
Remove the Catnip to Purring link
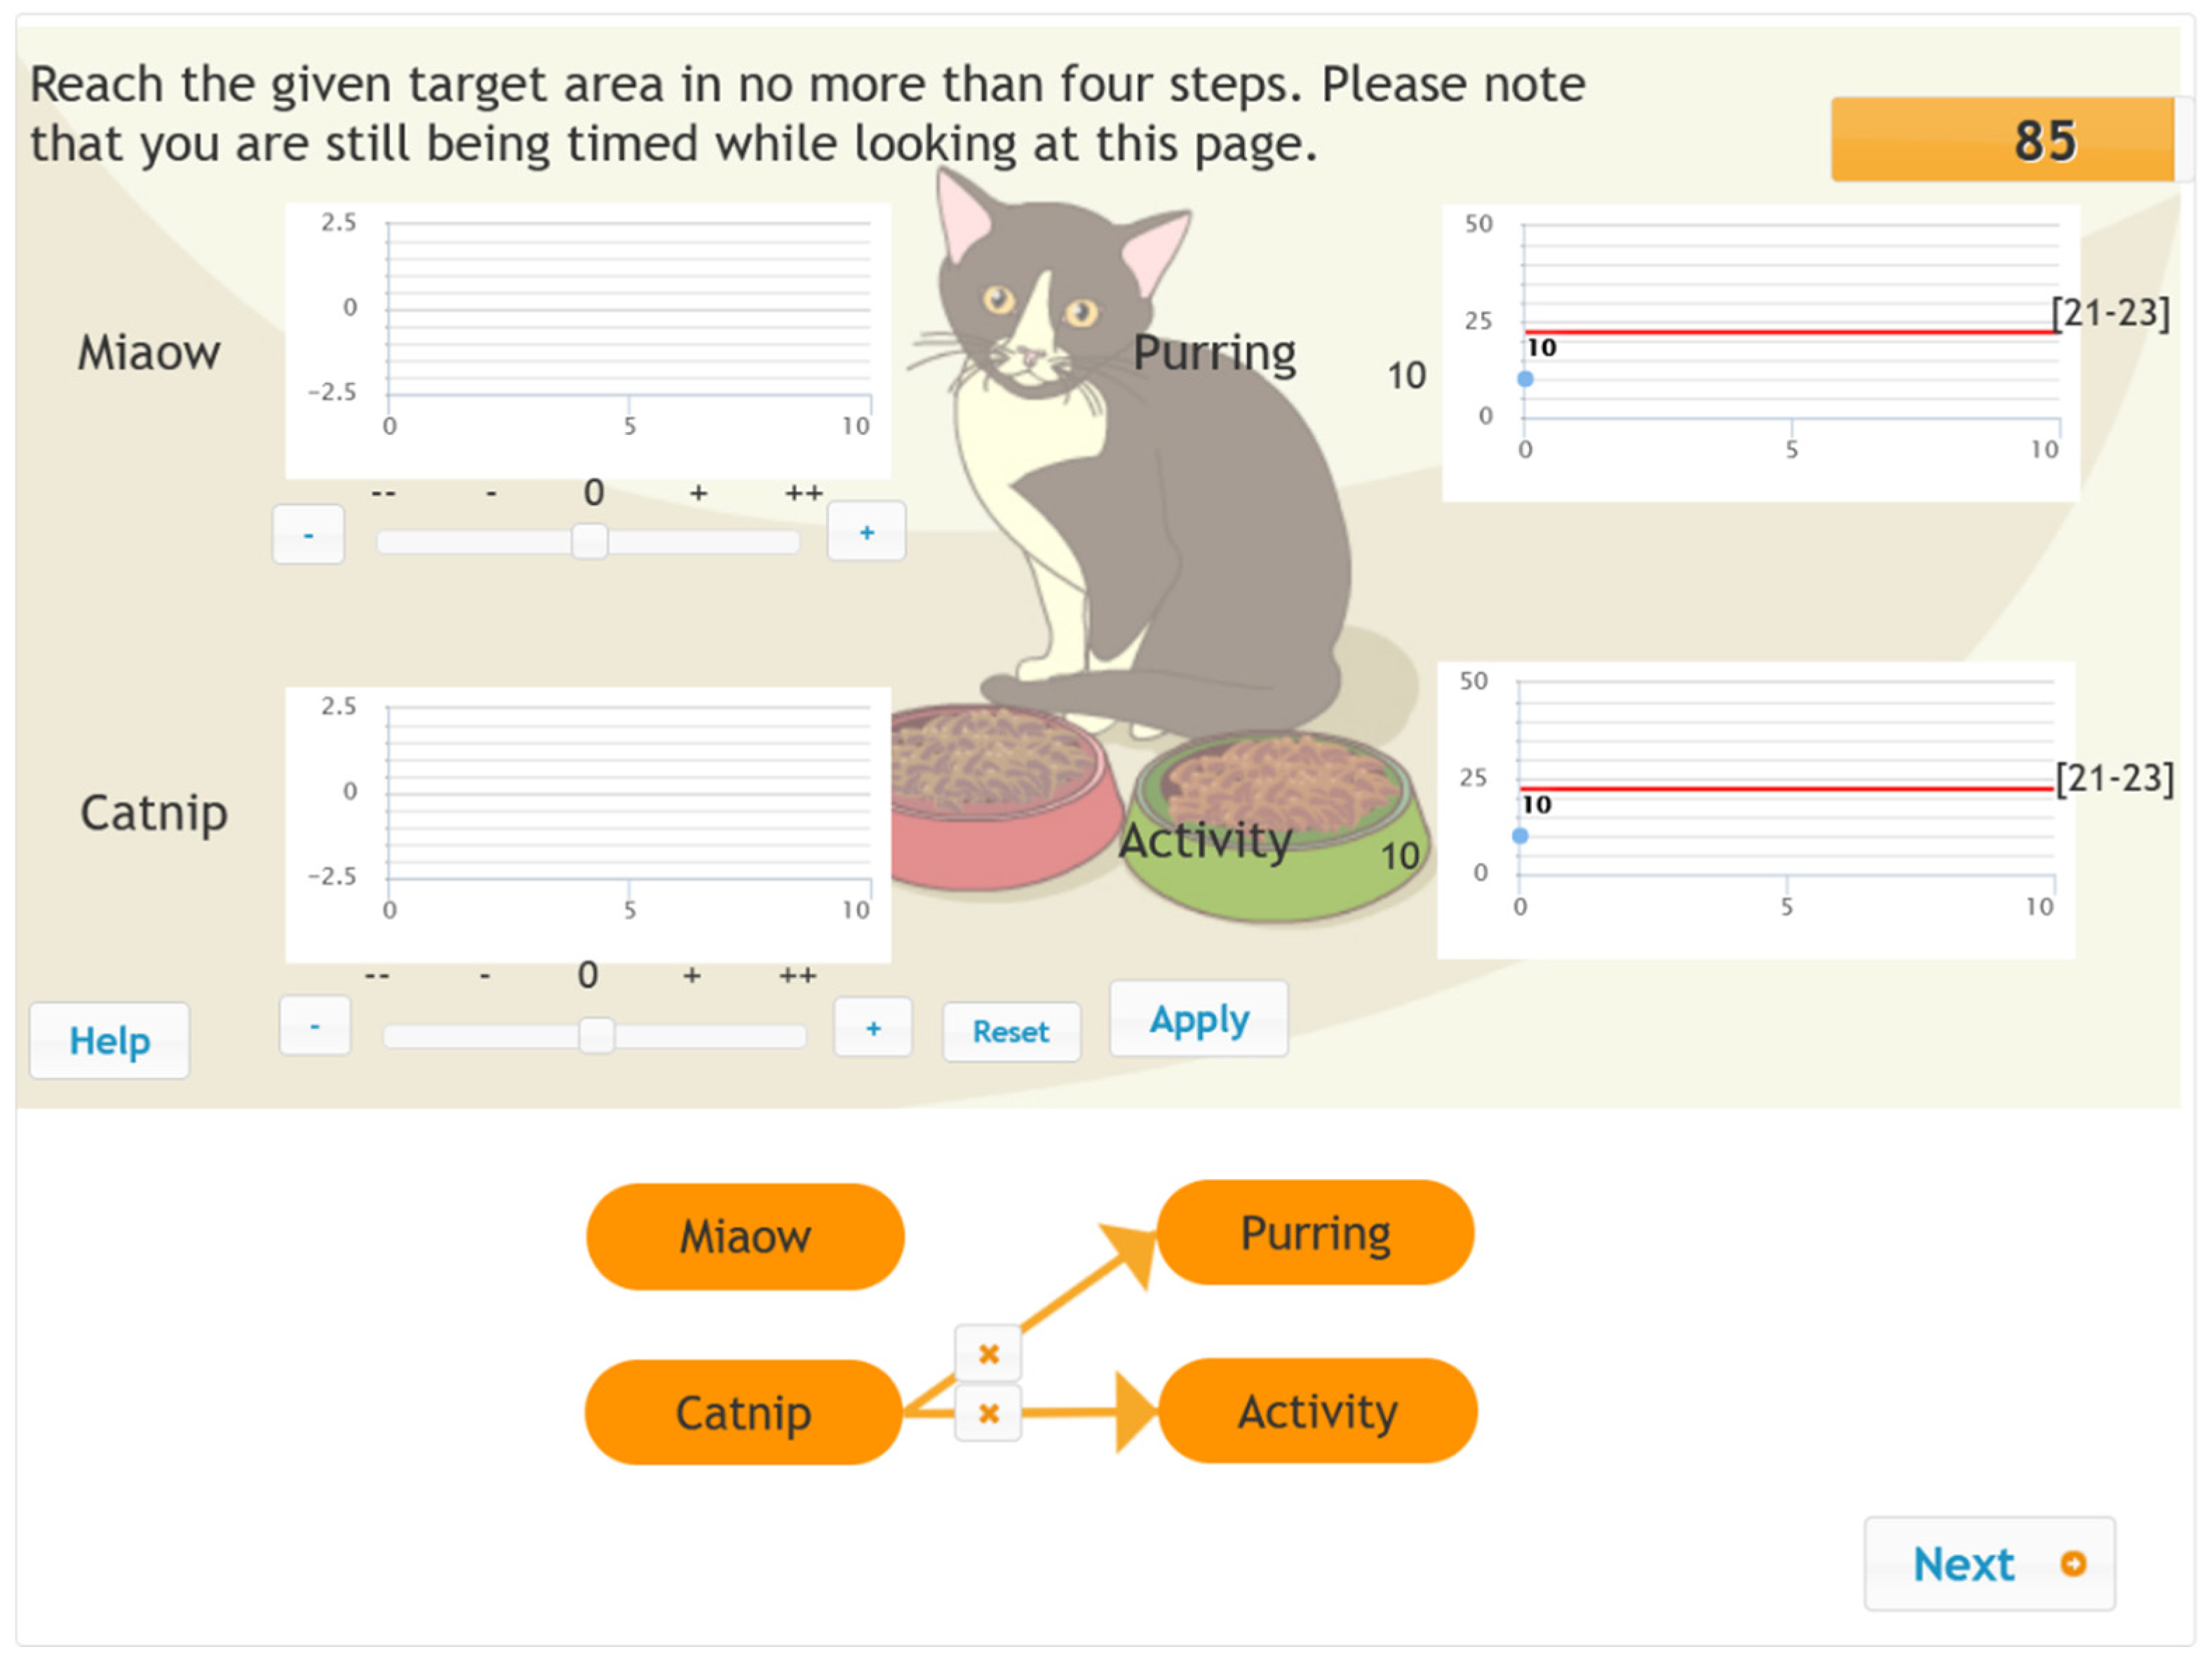988,1353
